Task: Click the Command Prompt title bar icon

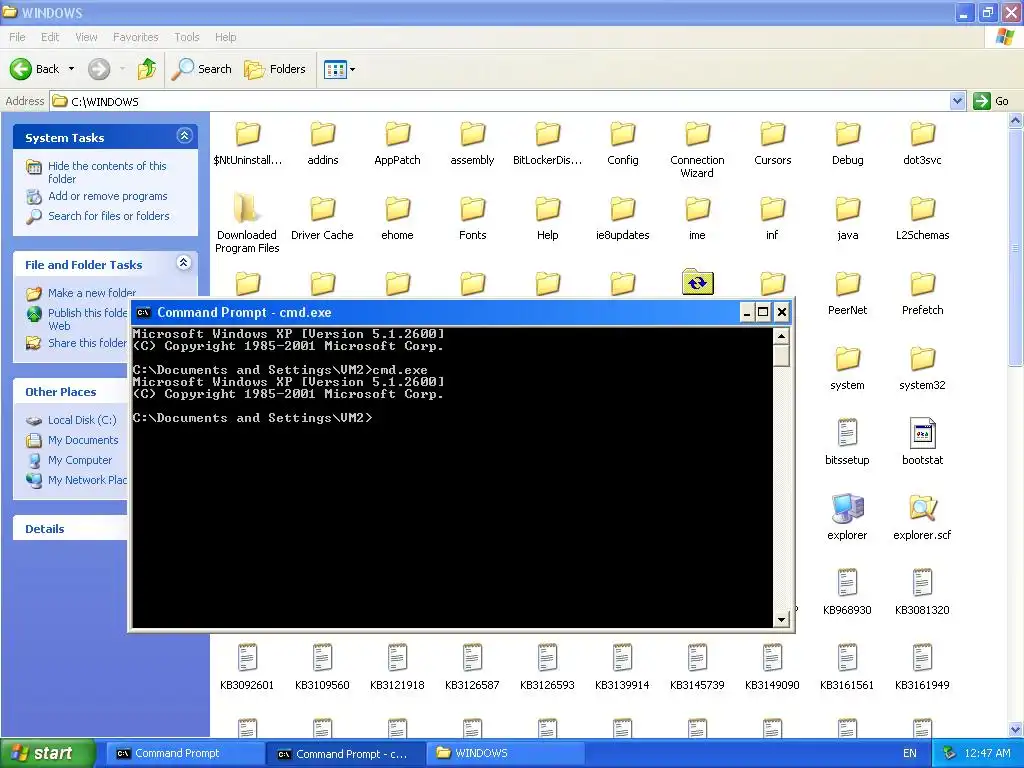Action: tap(143, 312)
